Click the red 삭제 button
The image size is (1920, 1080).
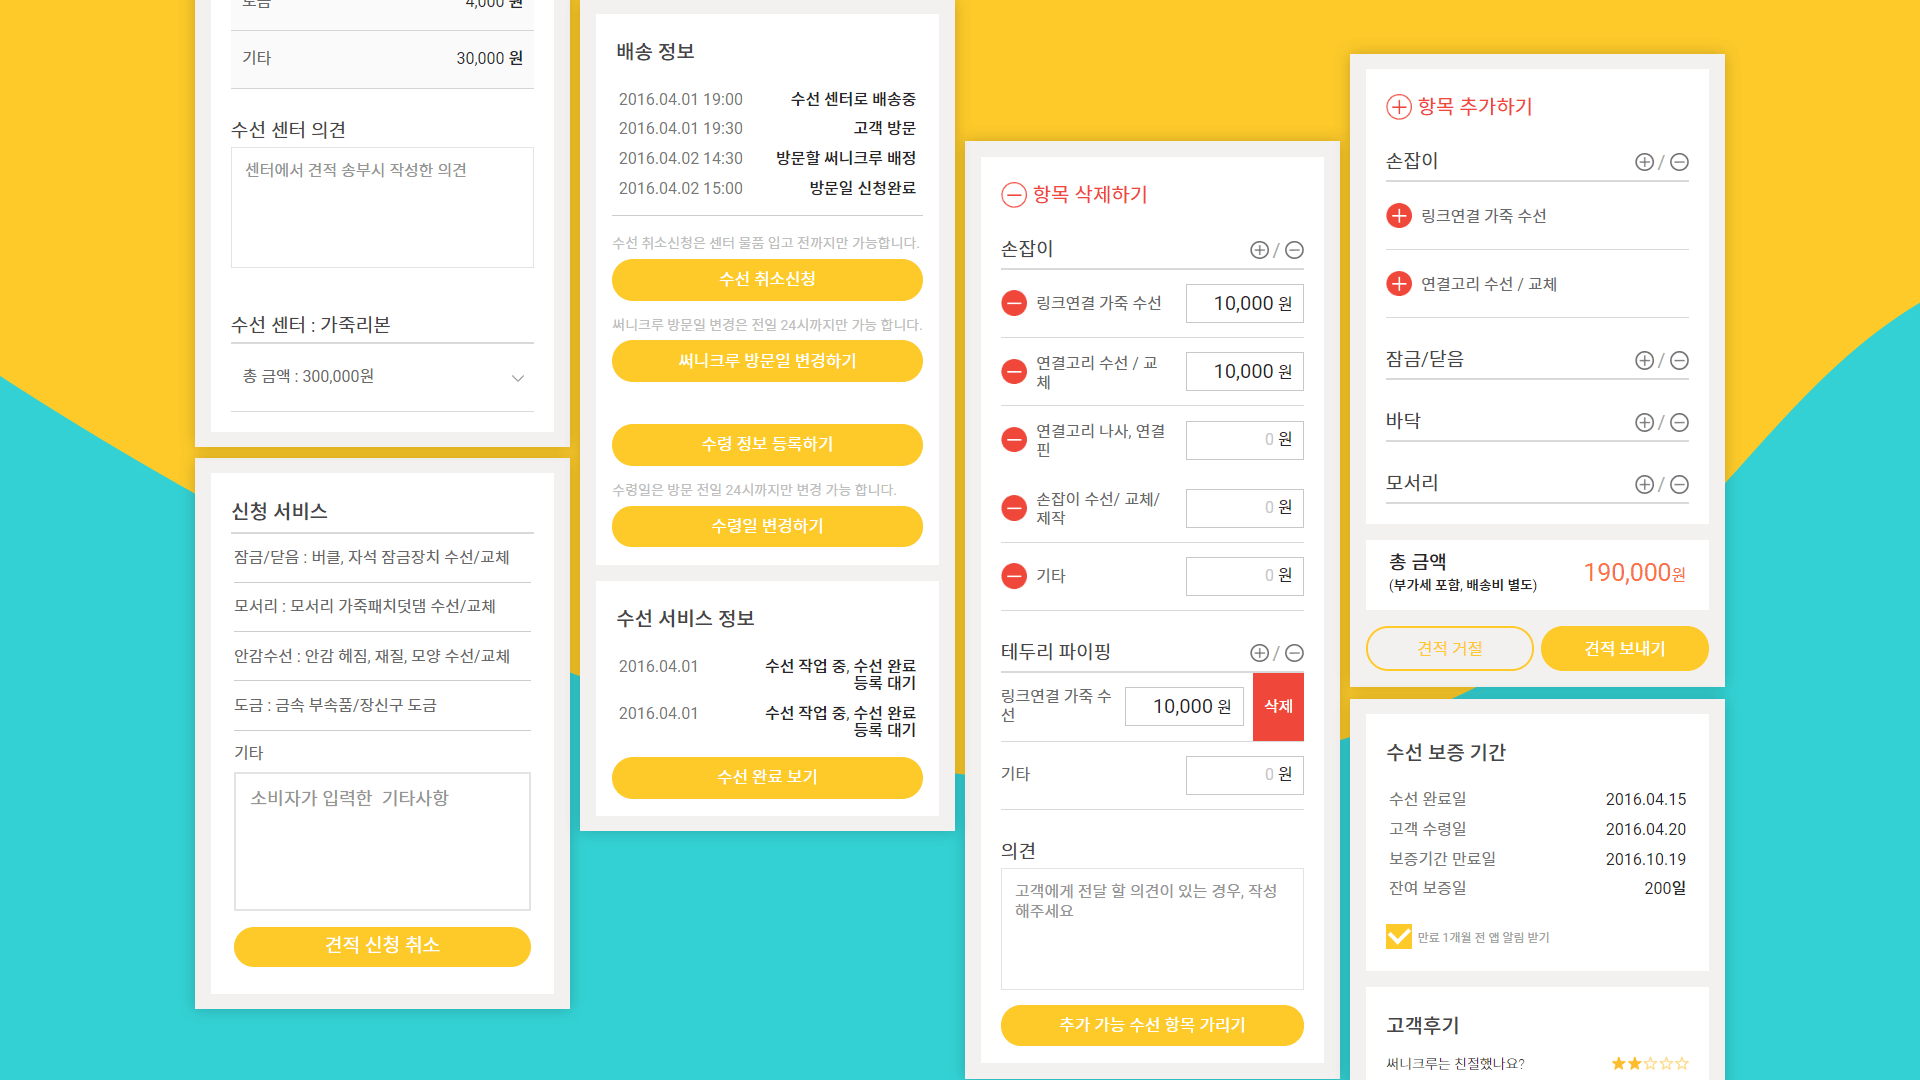click(x=1278, y=706)
